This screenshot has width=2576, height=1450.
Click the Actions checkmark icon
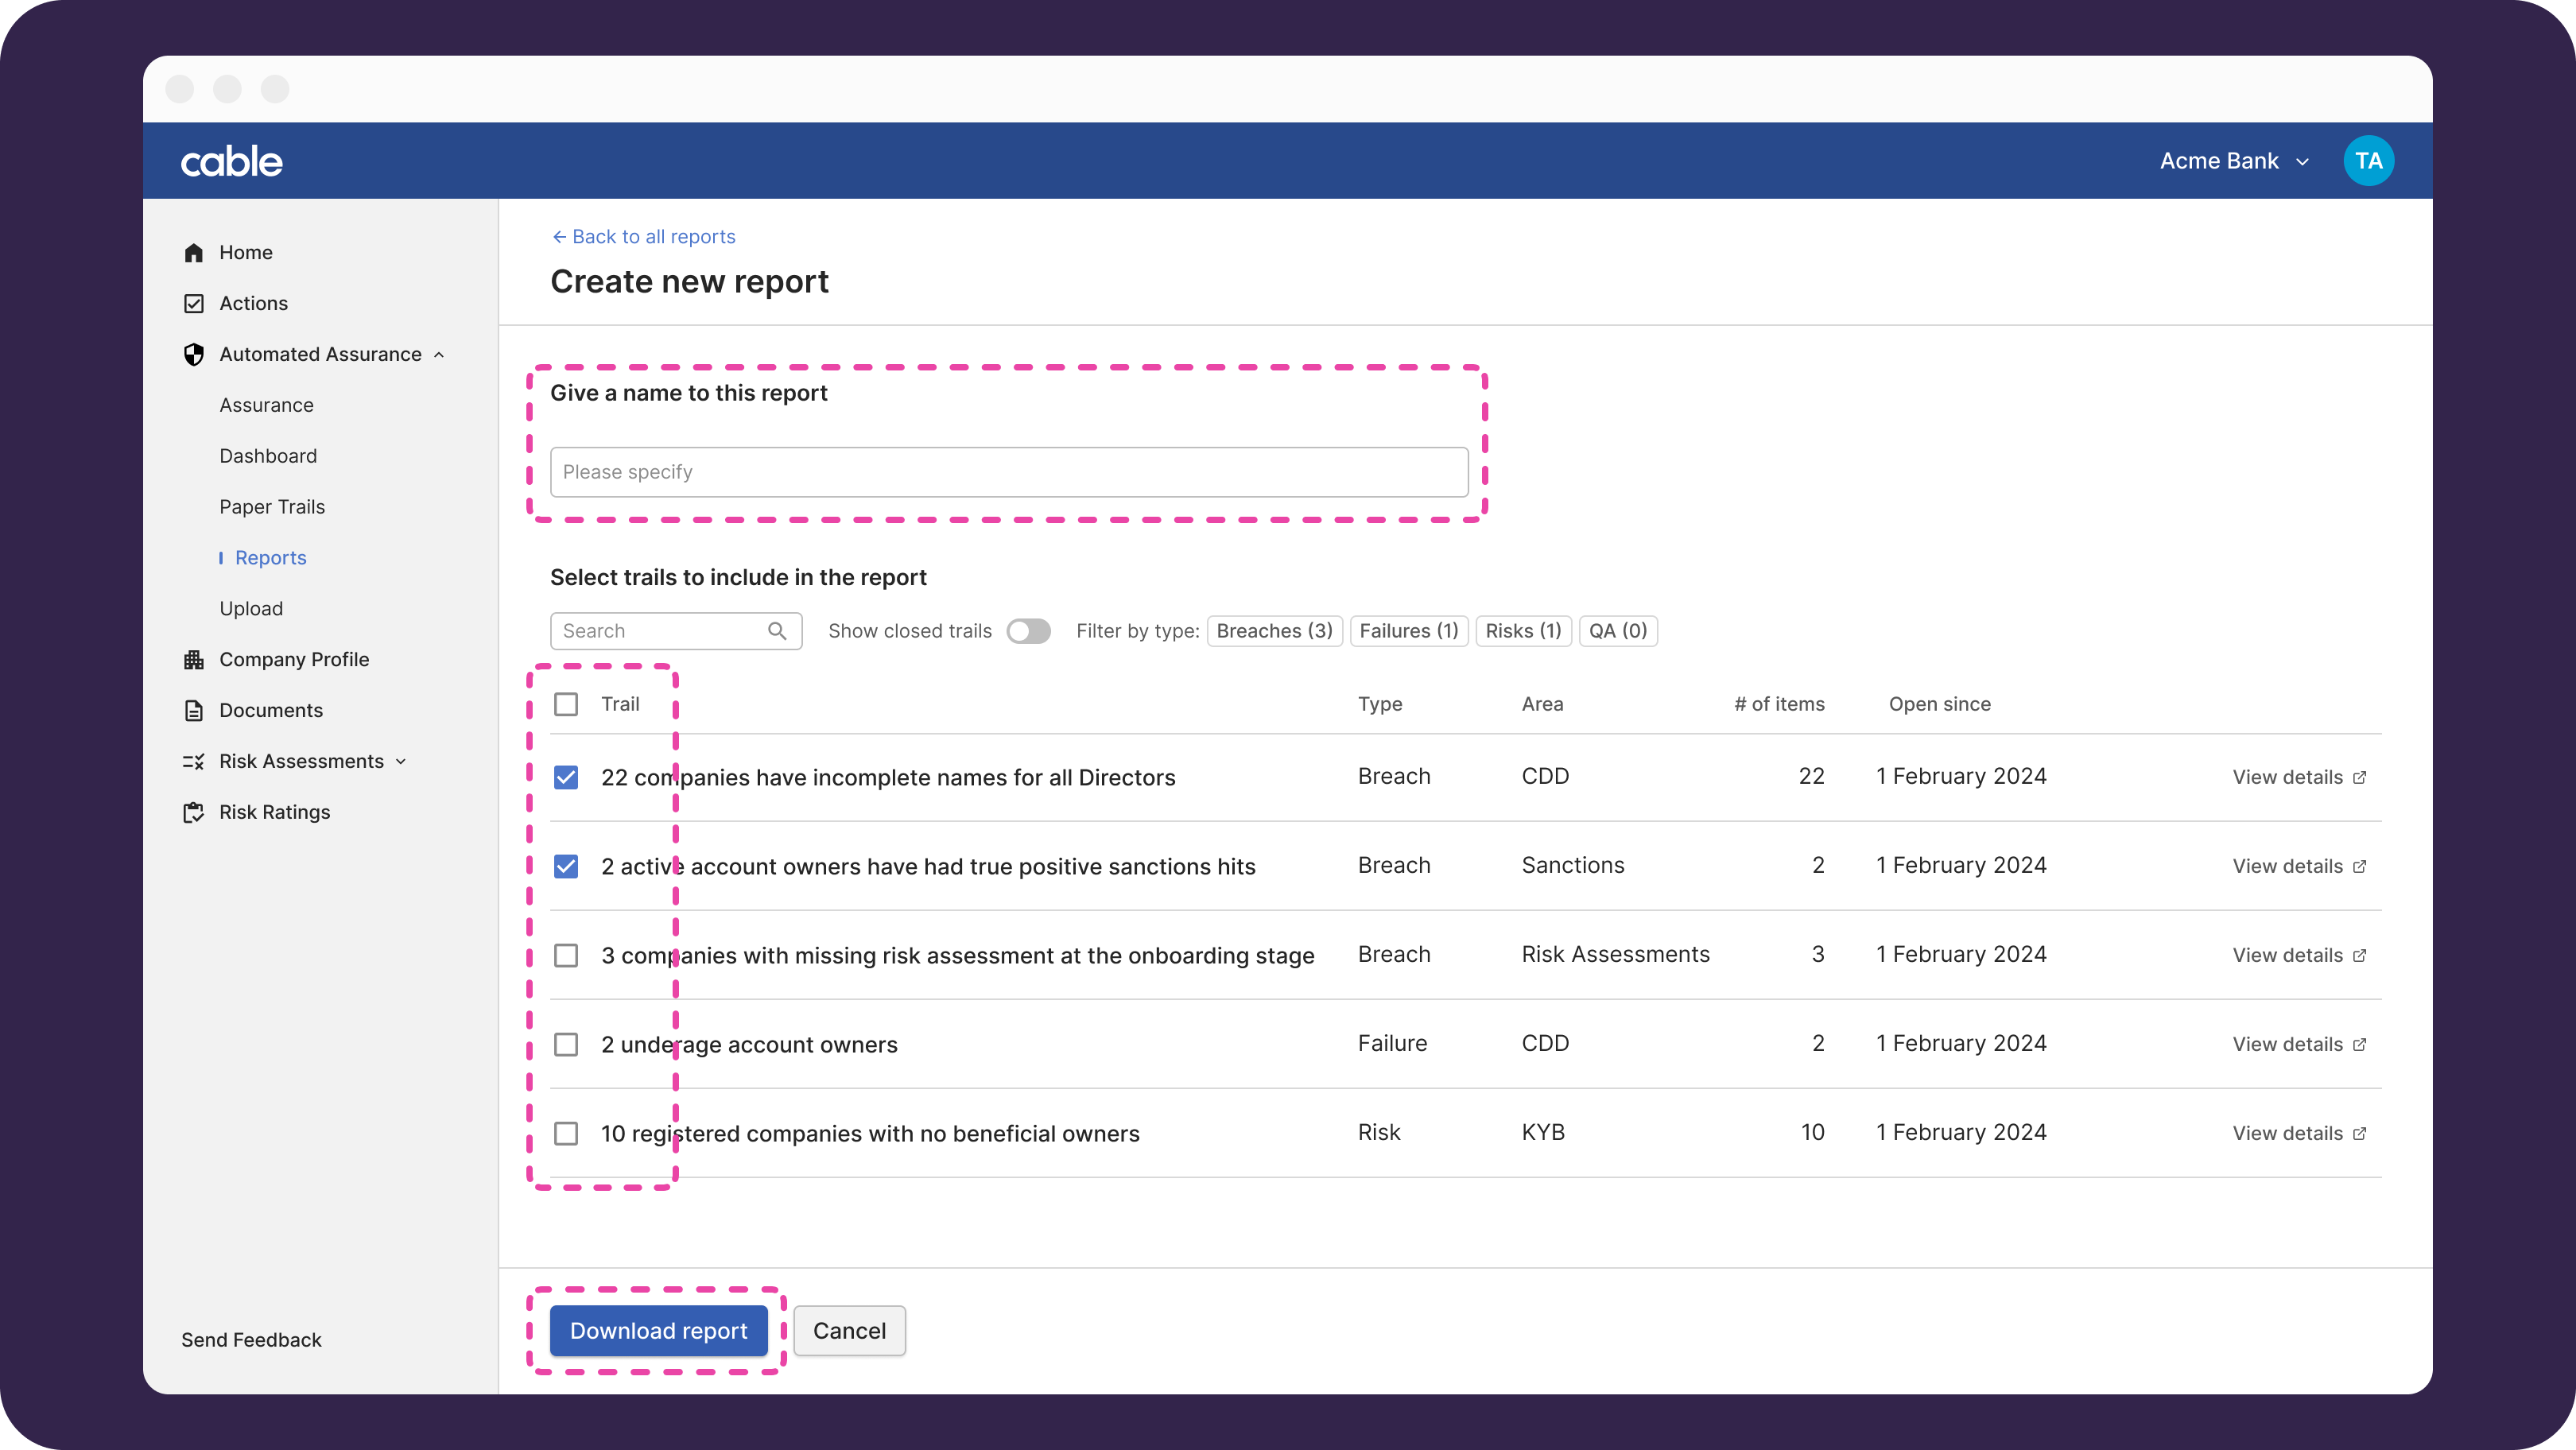(194, 304)
